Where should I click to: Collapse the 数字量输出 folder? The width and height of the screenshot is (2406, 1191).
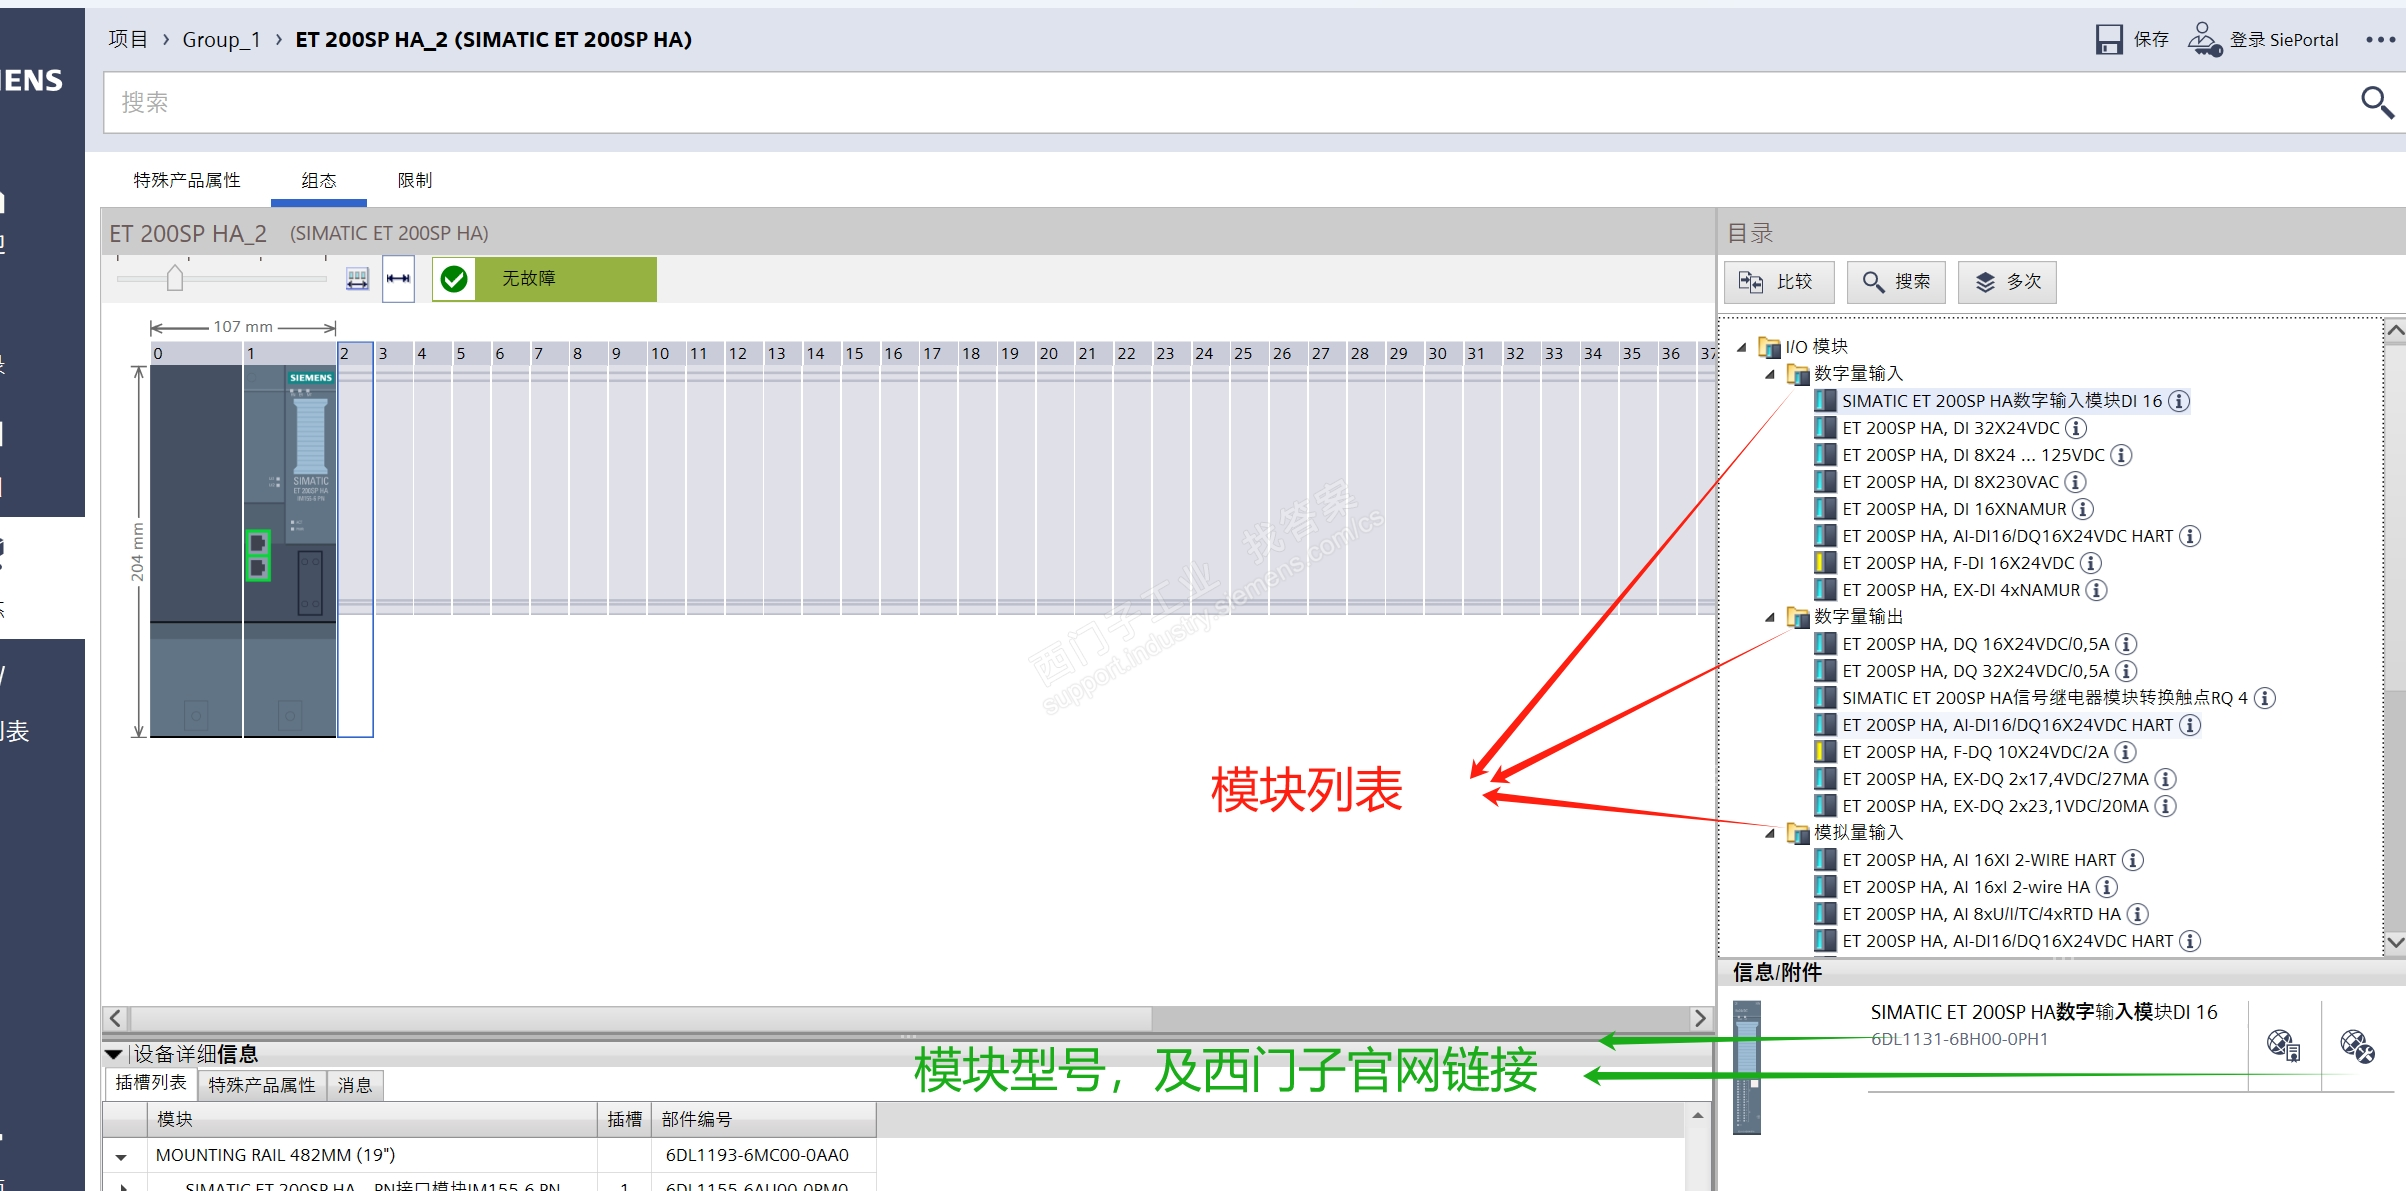[1770, 617]
